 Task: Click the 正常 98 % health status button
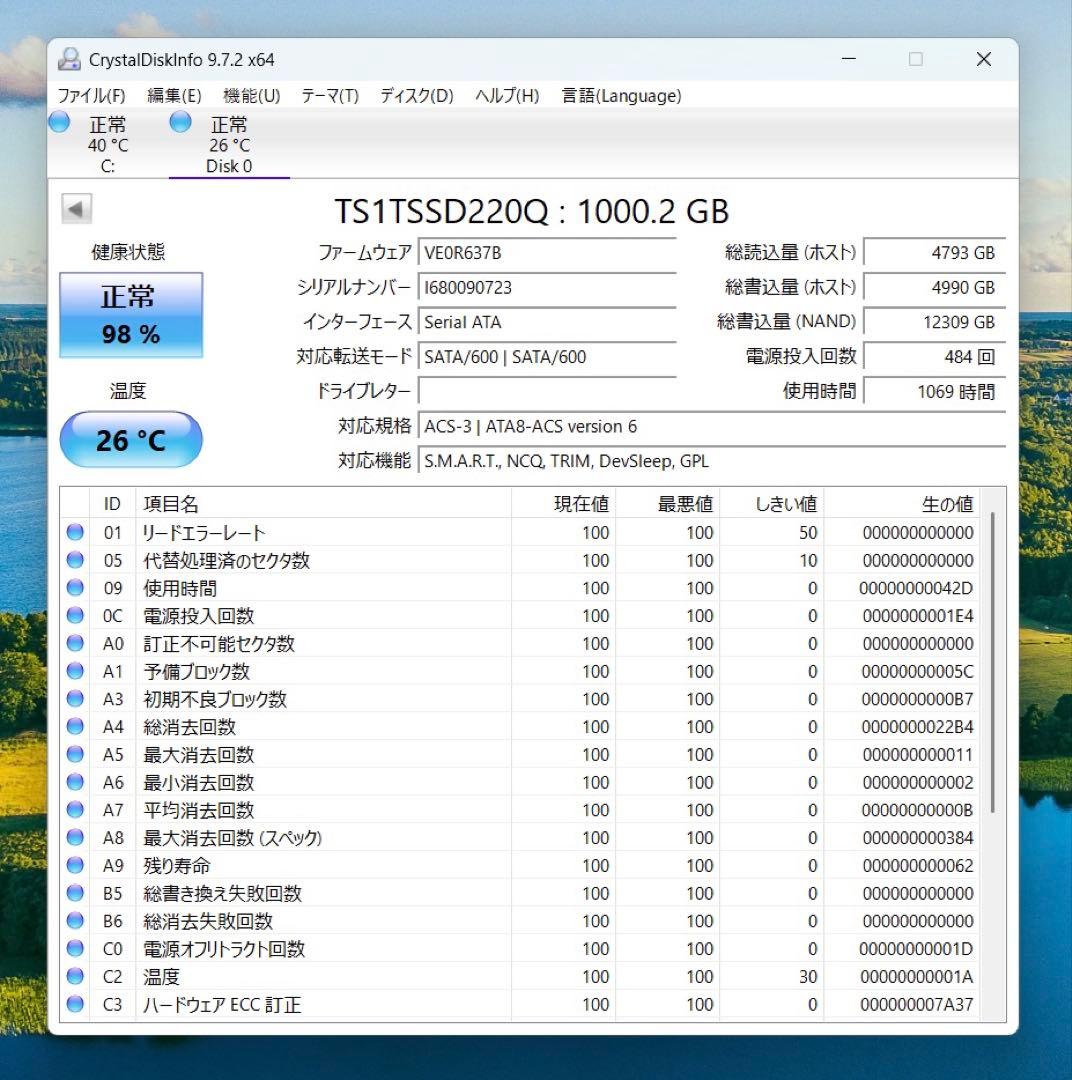pos(131,315)
